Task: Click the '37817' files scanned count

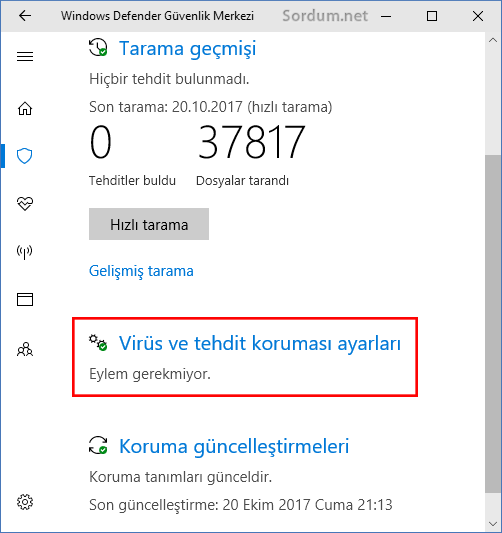Action: tap(251, 142)
